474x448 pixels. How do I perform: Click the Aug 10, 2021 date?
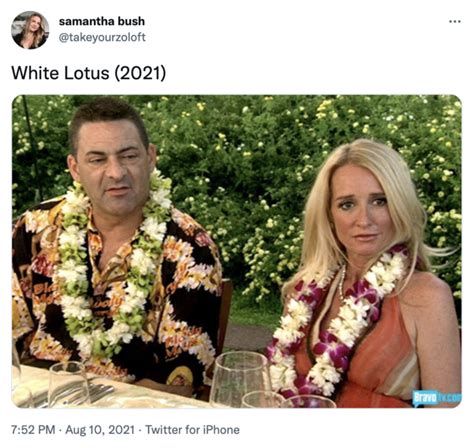coord(100,430)
